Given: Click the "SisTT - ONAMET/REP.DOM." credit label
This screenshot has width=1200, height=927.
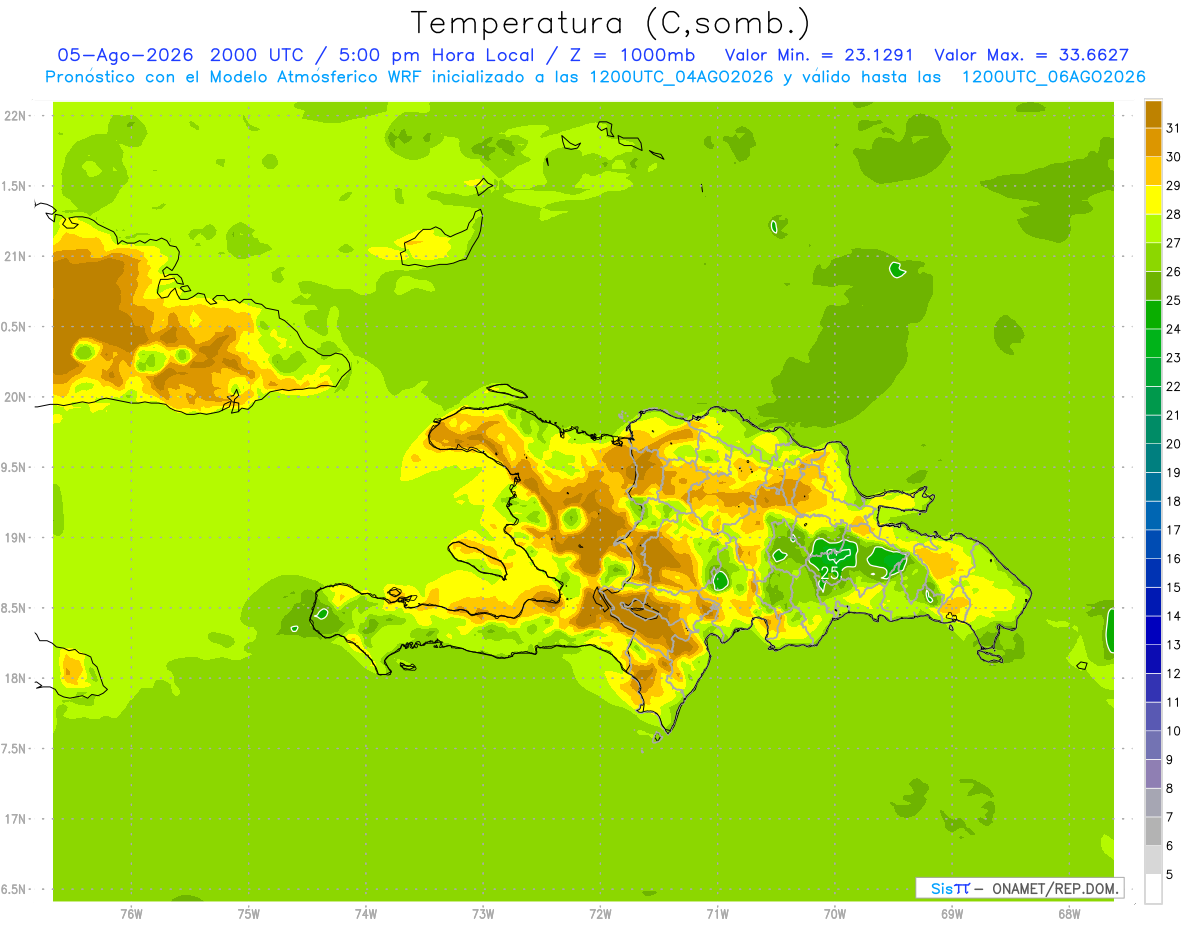Looking at the screenshot, I should coord(1019,888).
